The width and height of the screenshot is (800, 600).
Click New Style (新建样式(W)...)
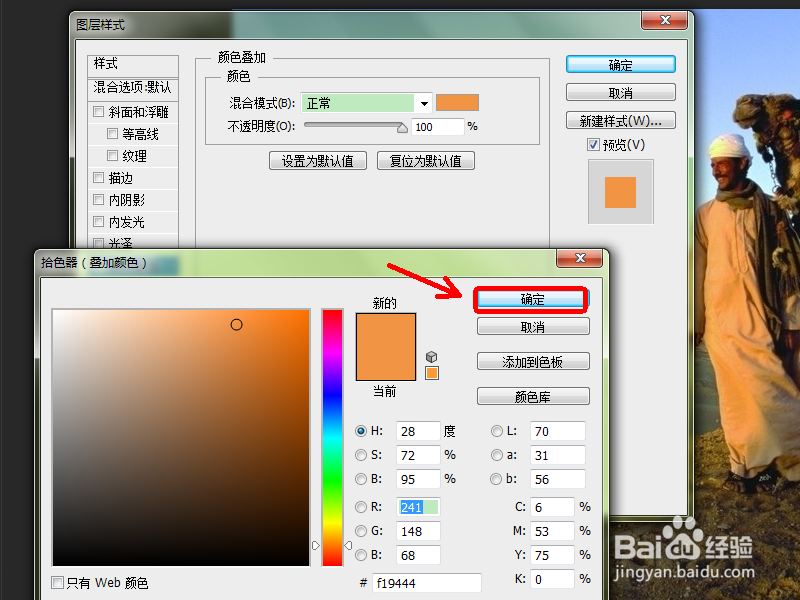(x=620, y=120)
